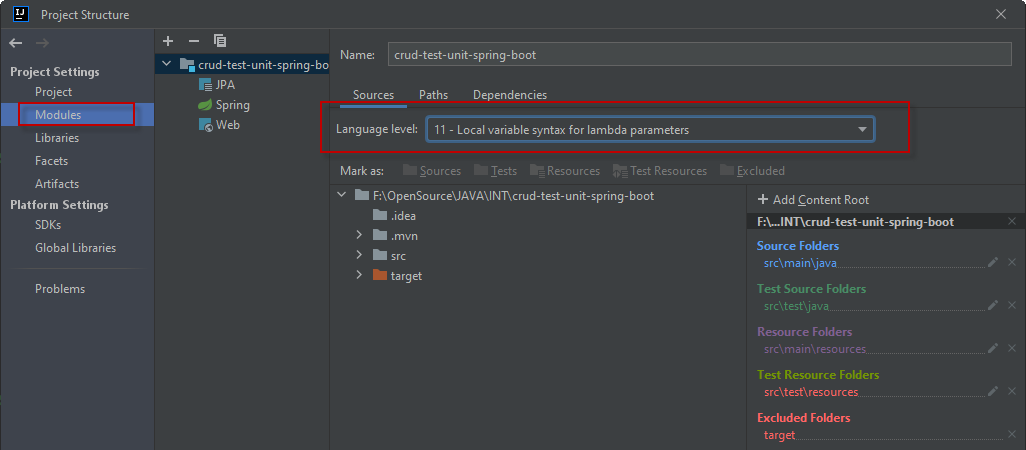Select content root F:\OpenSource\JAVA\INT\crud-test-unit-spring-boot

point(504,196)
